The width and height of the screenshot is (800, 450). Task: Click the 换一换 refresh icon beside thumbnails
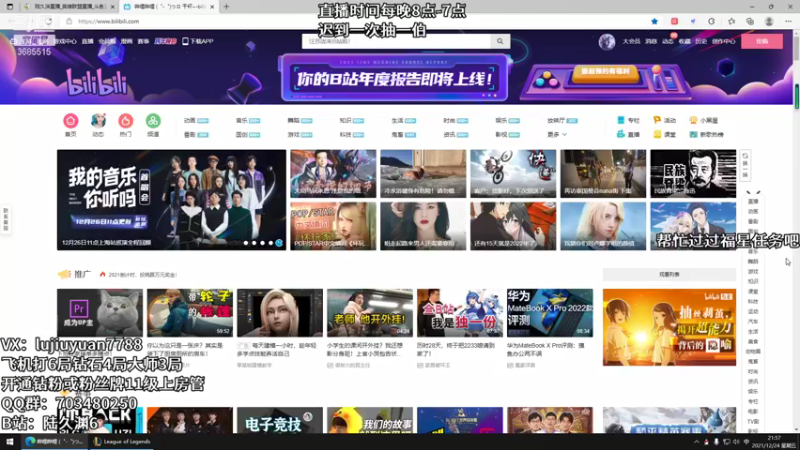745,165
